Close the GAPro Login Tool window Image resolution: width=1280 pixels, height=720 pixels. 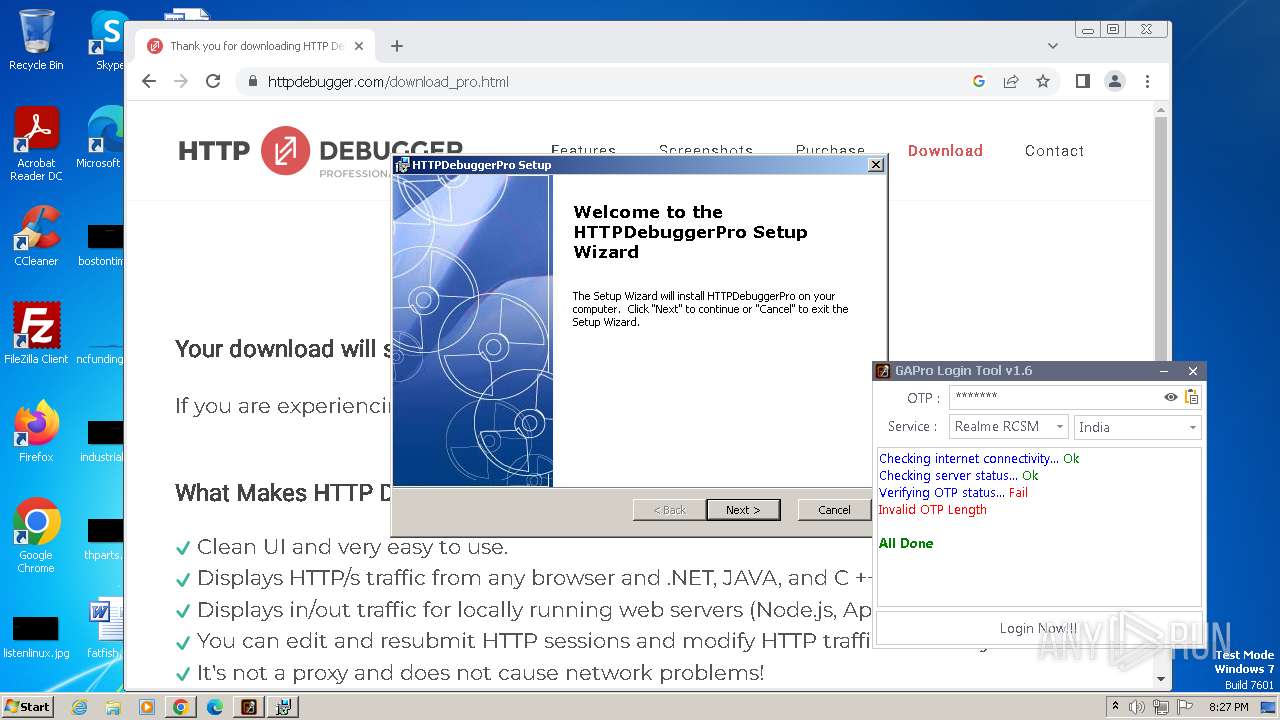[1192, 371]
